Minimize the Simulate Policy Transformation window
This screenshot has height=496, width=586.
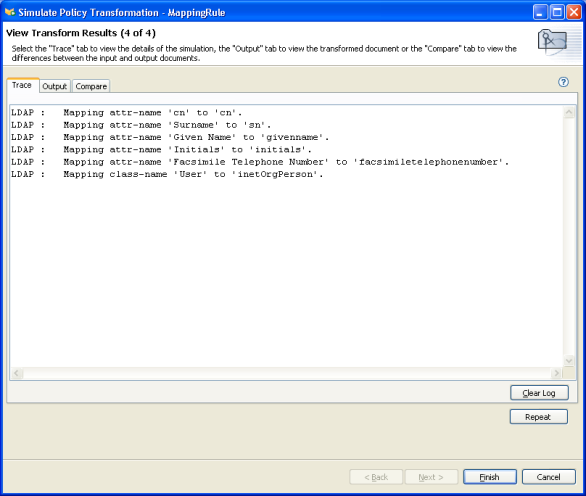click(540, 12)
